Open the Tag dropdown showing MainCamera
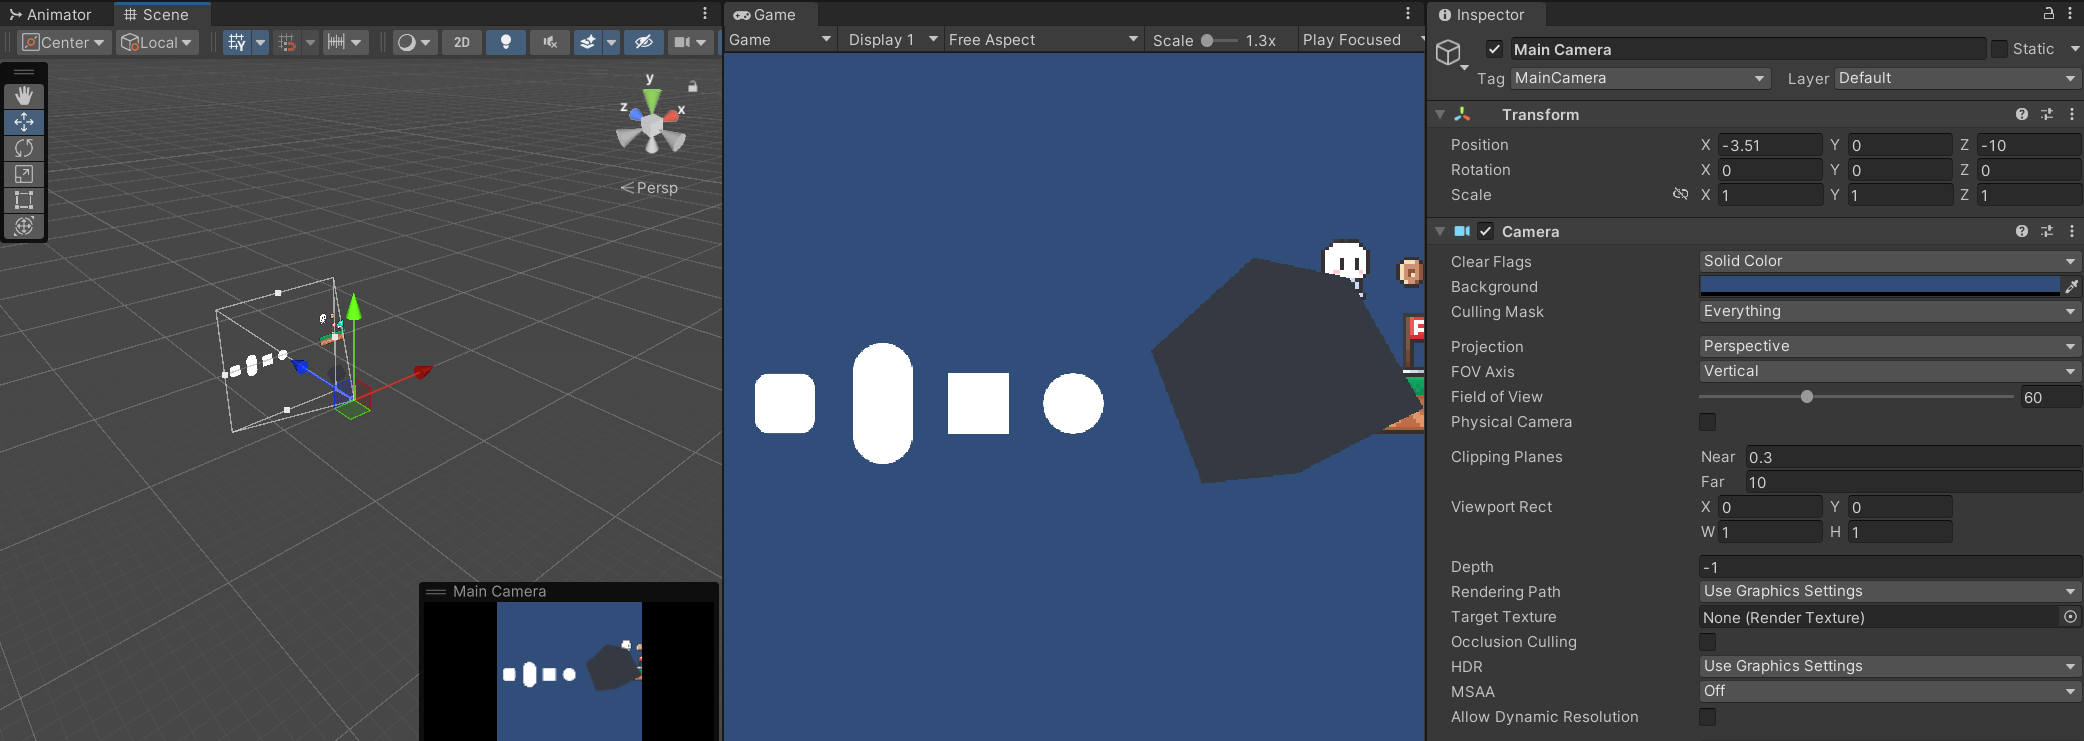Image resolution: width=2084 pixels, height=741 pixels. (1640, 78)
